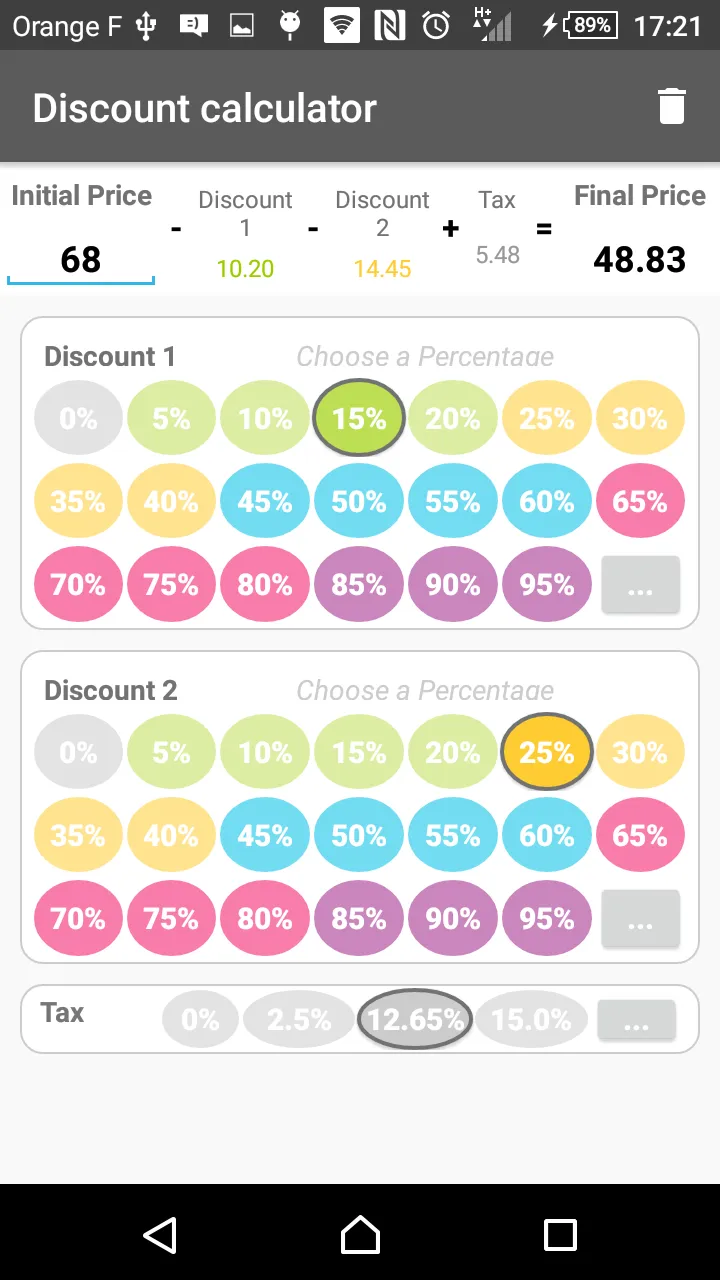Screen dimensions: 720x1280
Task: Choose 0% tax rate
Action: (x=200, y=1019)
